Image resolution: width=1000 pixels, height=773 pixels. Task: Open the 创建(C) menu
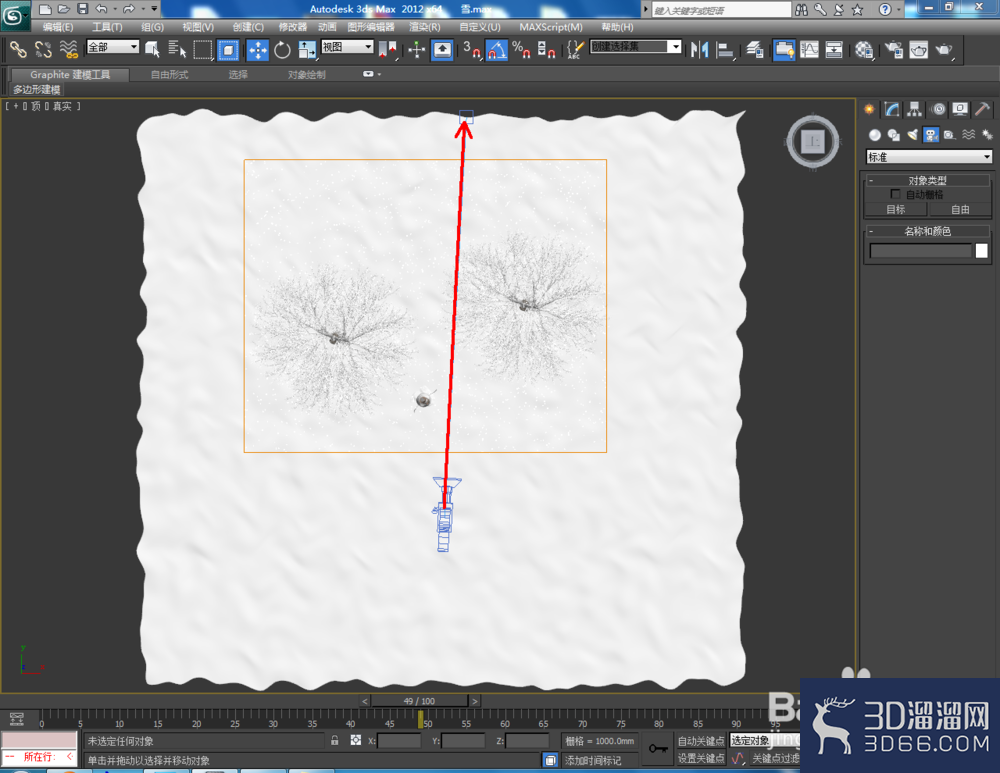pos(248,27)
